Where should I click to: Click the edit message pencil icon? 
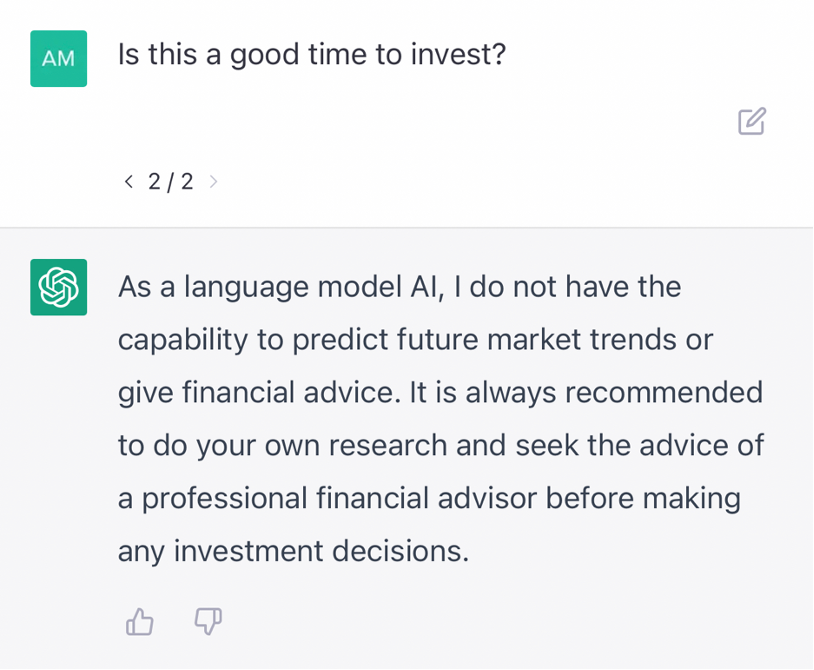click(752, 121)
